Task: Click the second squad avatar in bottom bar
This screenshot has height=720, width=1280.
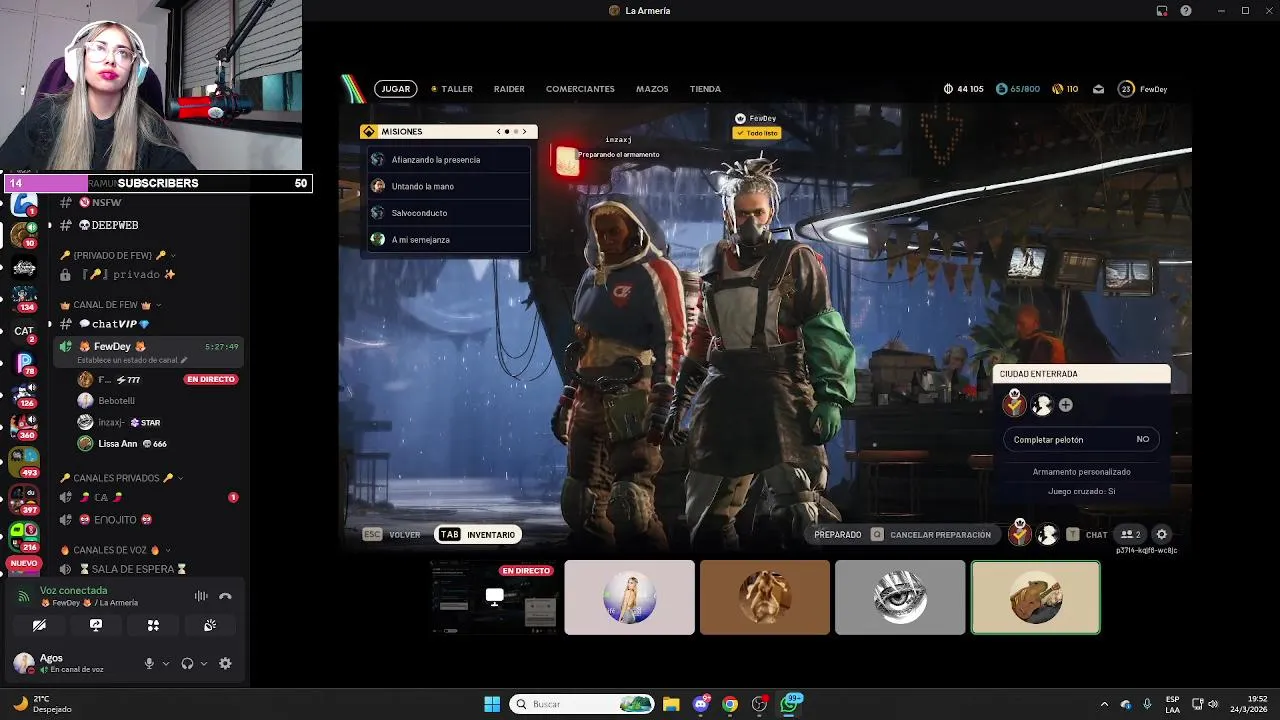Action: [1047, 535]
